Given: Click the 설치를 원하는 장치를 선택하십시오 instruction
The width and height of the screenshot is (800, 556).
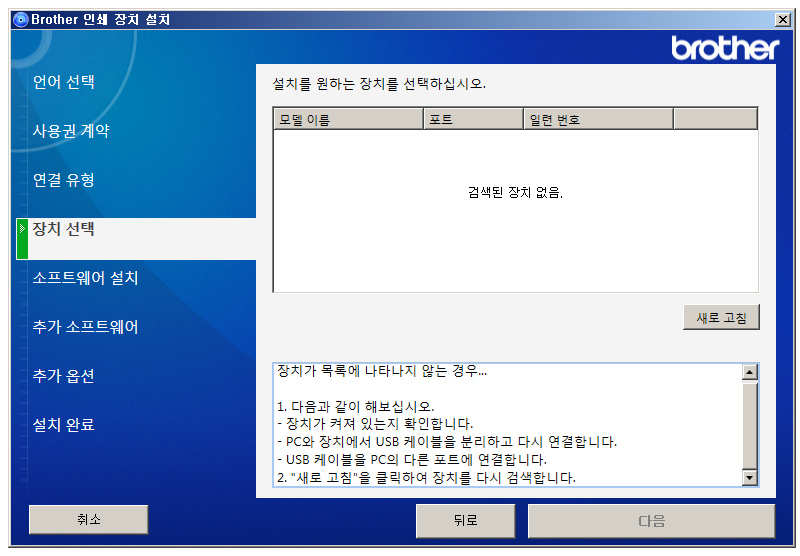Looking at the screenshot, I should click(379, 84).
